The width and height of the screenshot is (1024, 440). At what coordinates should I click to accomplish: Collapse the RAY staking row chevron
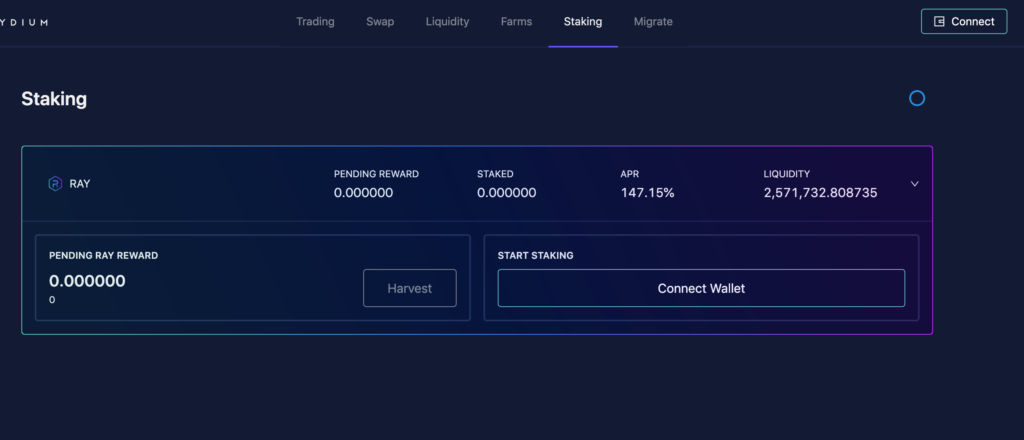click(x=914, y=184)
